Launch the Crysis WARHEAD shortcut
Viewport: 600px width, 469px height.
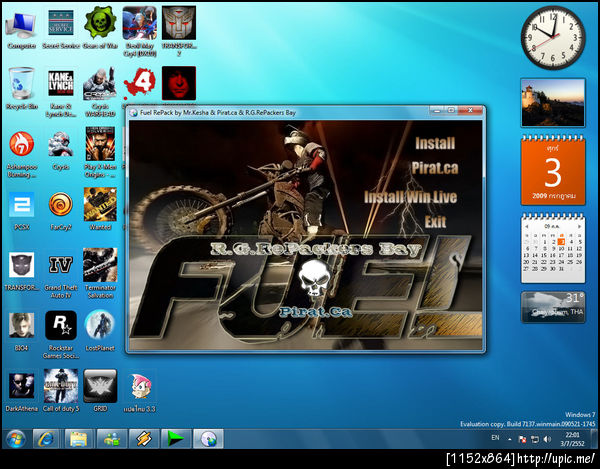point(100,93)
